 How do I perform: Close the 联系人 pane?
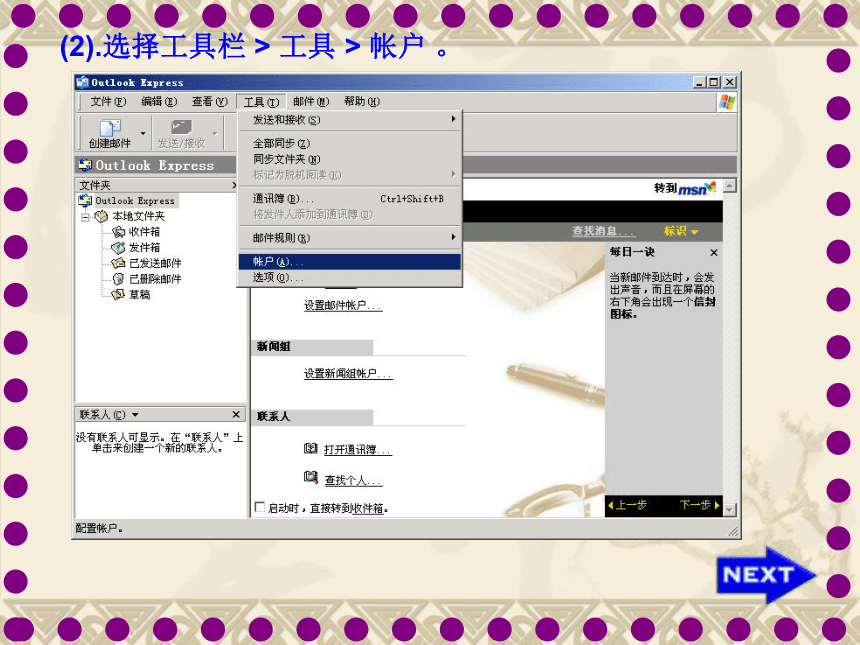pos(236,415)
